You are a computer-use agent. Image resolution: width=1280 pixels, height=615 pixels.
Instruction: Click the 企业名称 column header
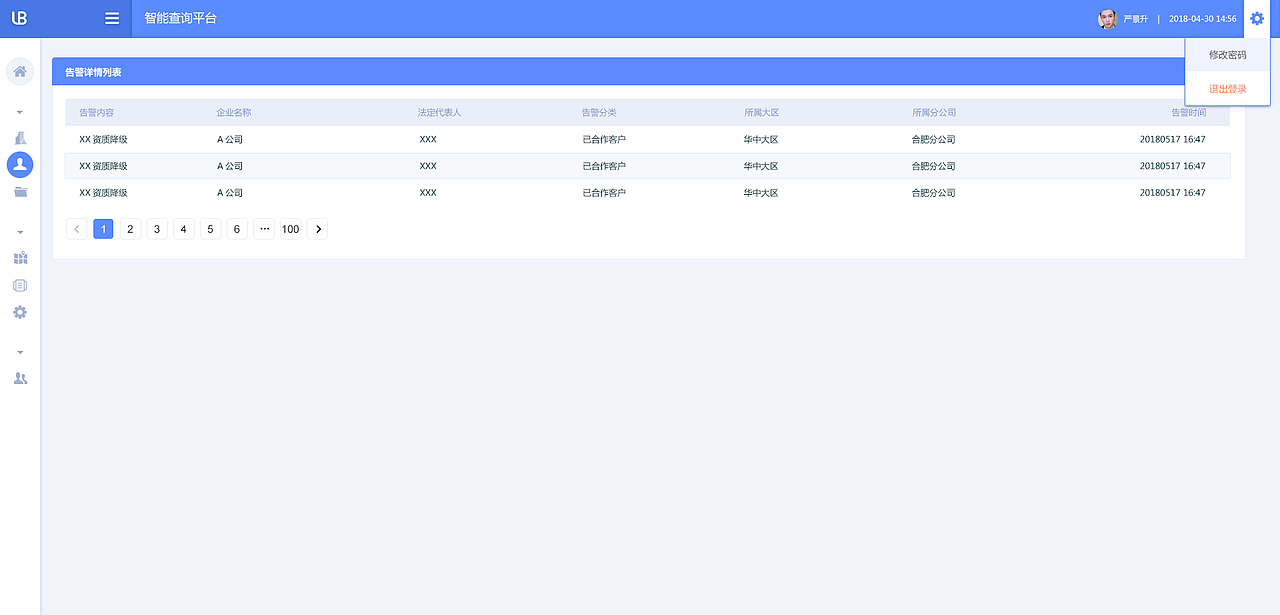tap(234, 113)
